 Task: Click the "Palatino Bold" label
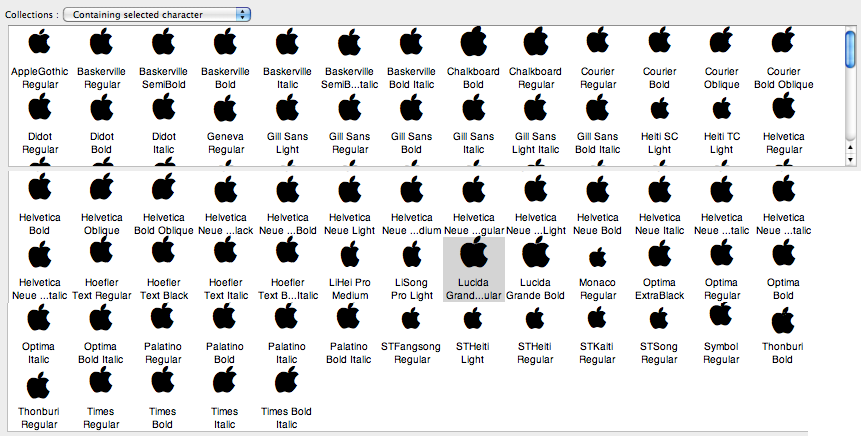click(224, 353)
